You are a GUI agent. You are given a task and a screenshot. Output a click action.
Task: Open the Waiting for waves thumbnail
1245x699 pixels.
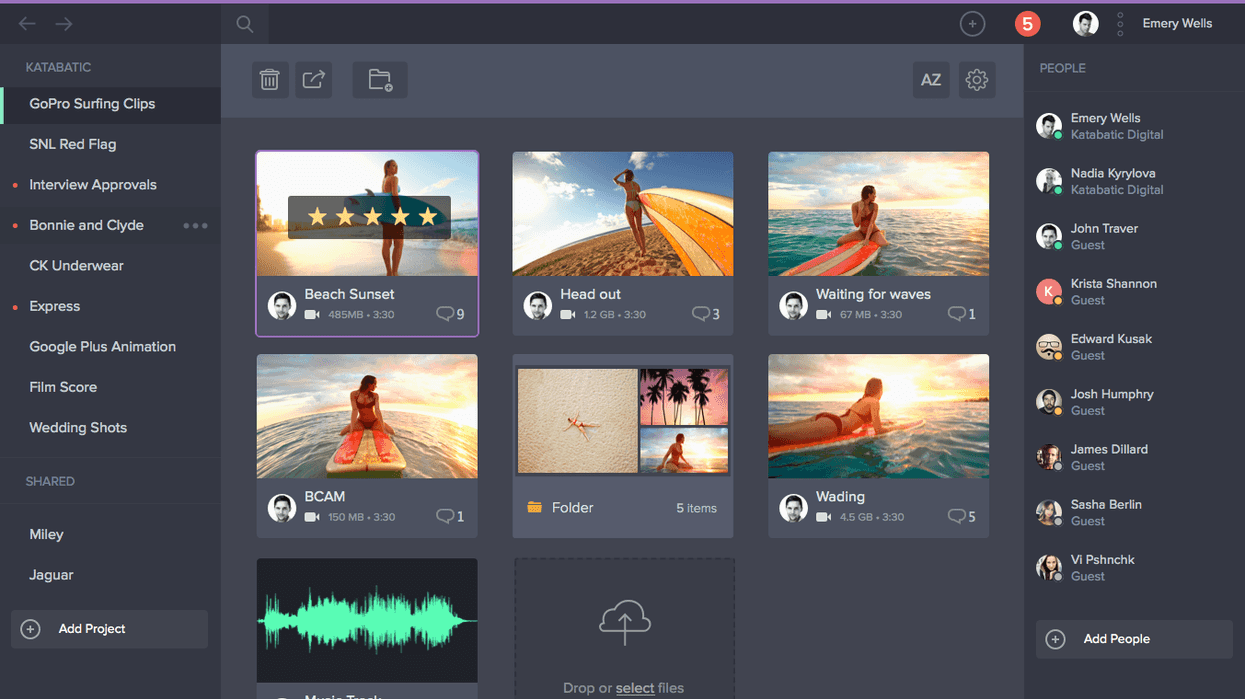coord(879,214)
